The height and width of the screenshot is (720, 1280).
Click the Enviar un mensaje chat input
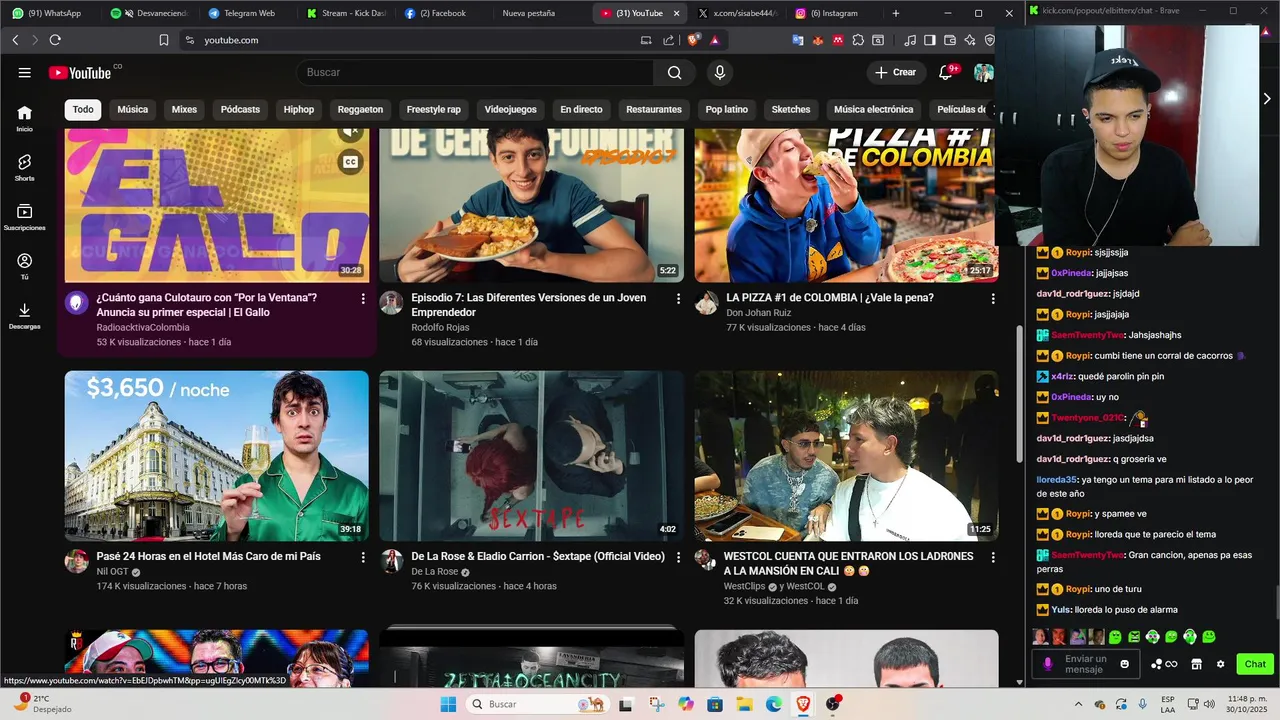pyautogui.click(x=1086, y=664)
